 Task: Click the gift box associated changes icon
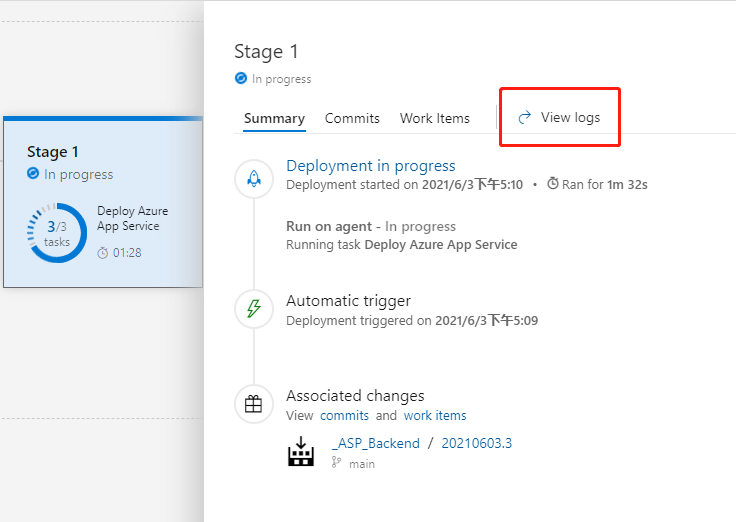pyautogui.click(x=254, y=404)
